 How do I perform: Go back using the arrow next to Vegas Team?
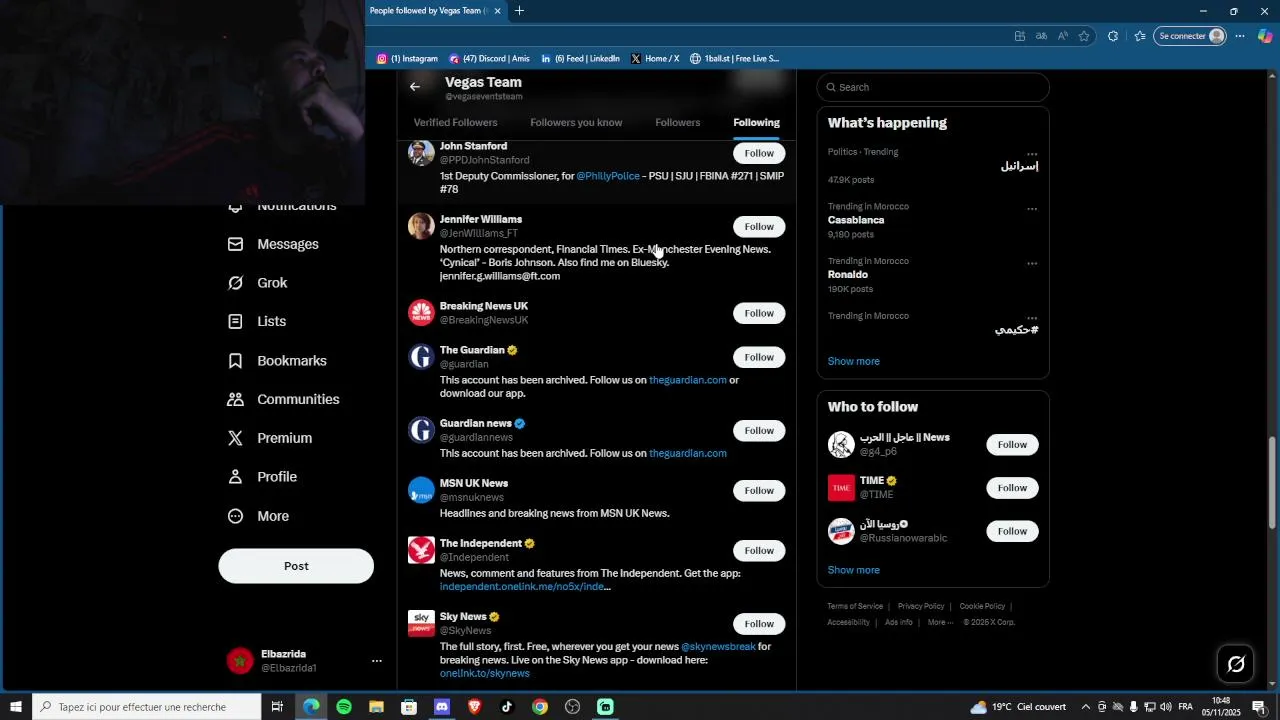click(415, 87)
